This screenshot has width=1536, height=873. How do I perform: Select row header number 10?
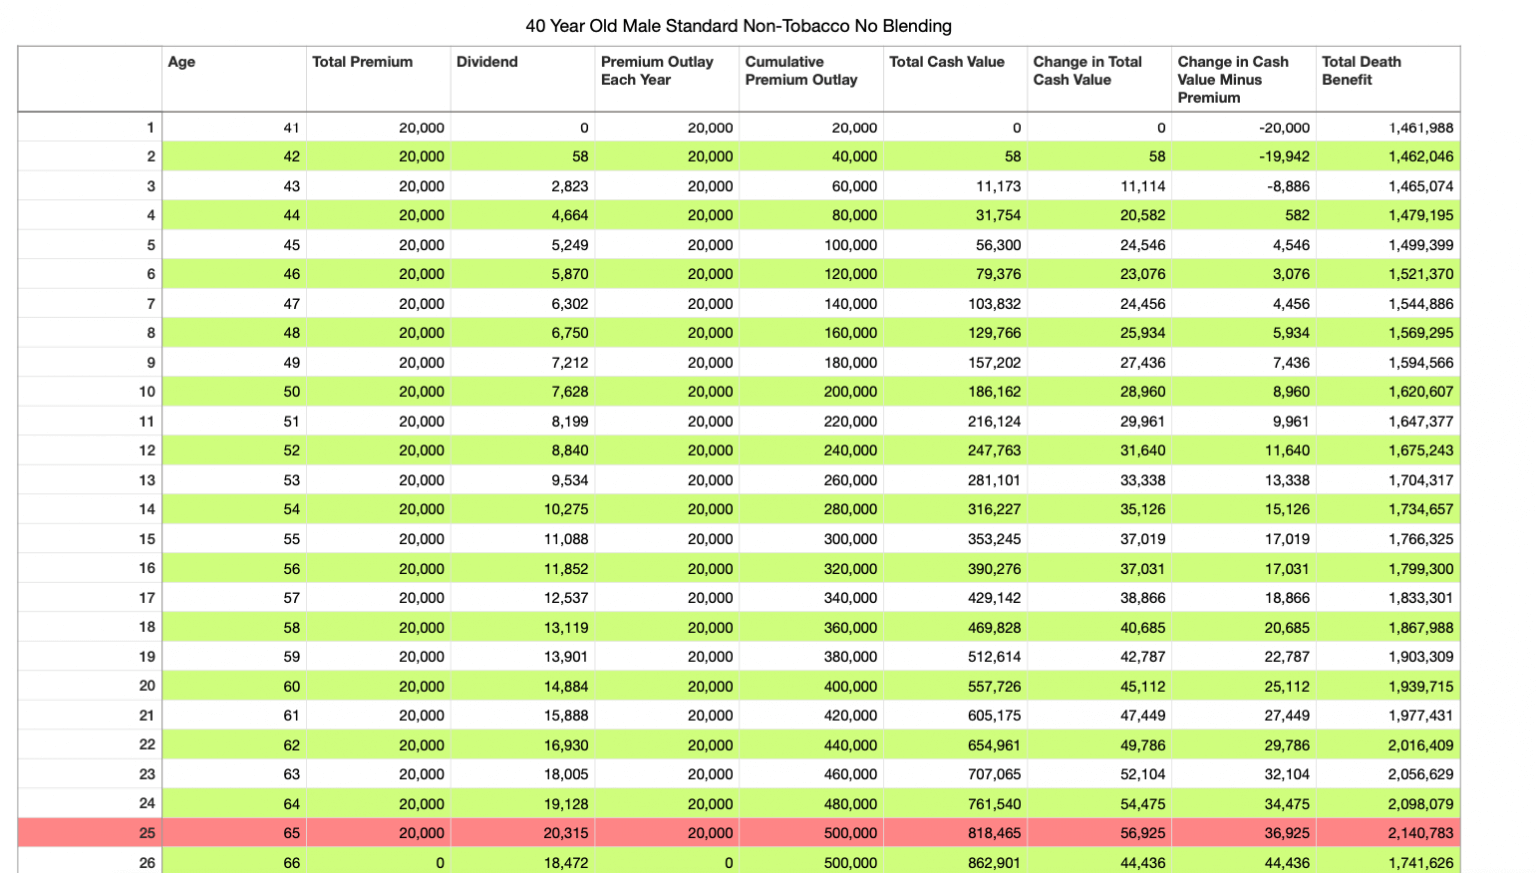click(147, 392)
